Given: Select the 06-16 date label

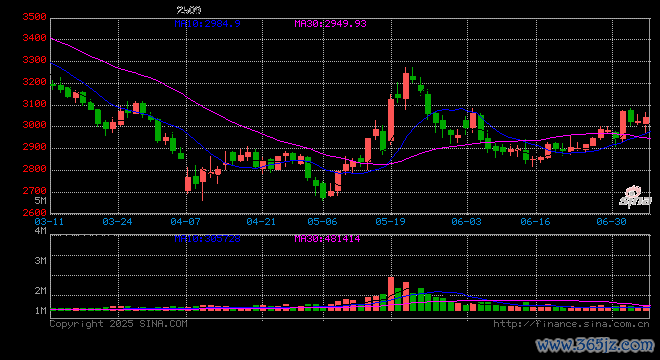Looking at the screenshot, I should [535, 221].
